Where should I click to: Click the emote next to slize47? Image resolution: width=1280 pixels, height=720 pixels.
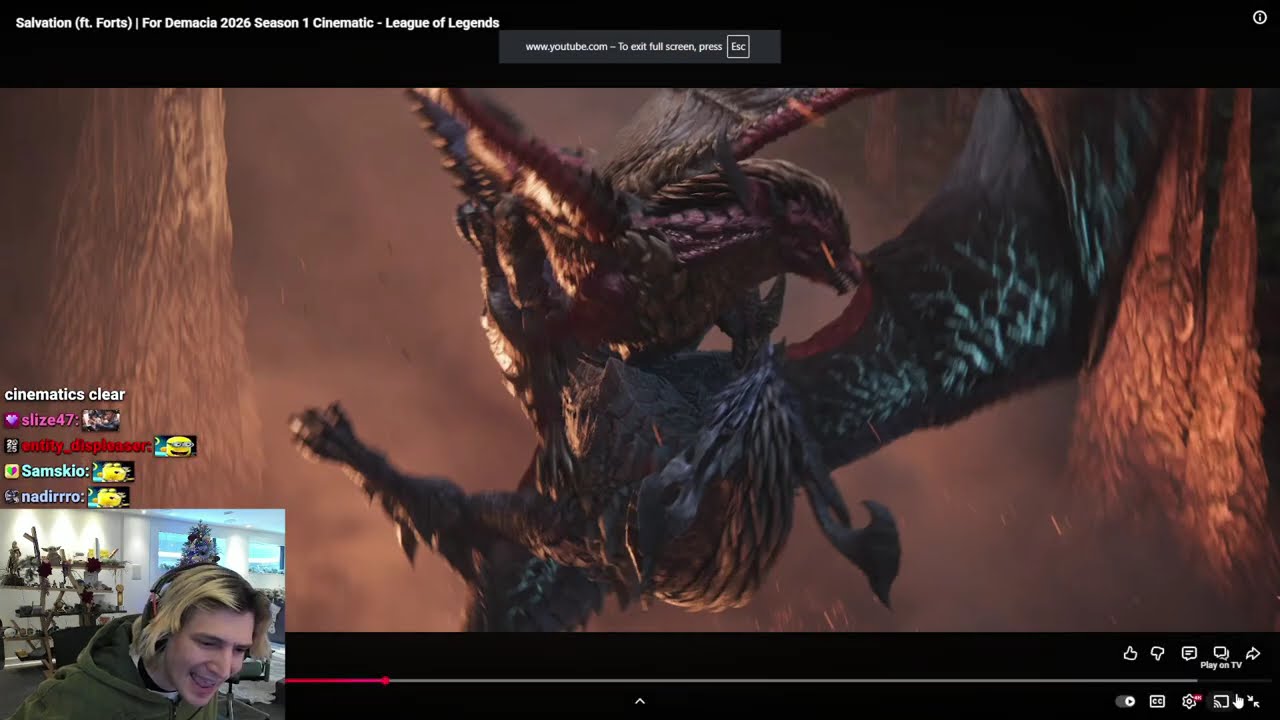(x=101, y=420)
